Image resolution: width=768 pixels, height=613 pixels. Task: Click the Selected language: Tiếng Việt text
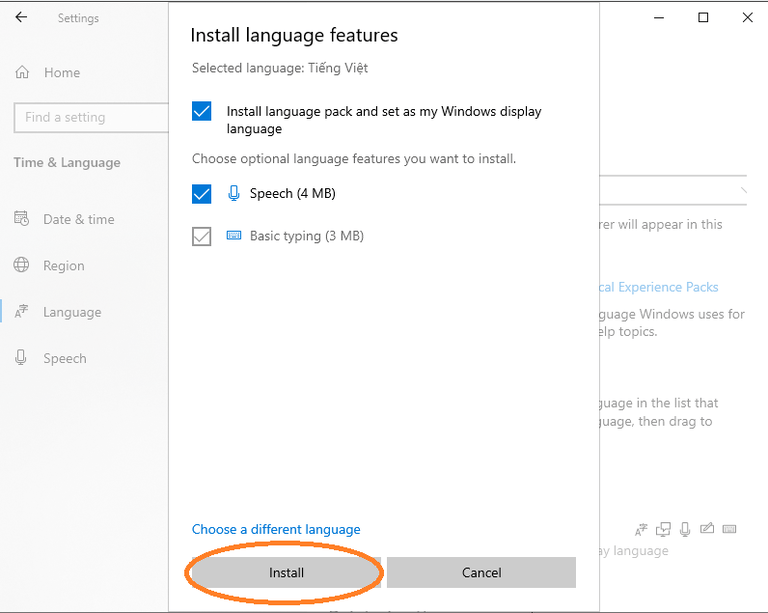(280, 68)
